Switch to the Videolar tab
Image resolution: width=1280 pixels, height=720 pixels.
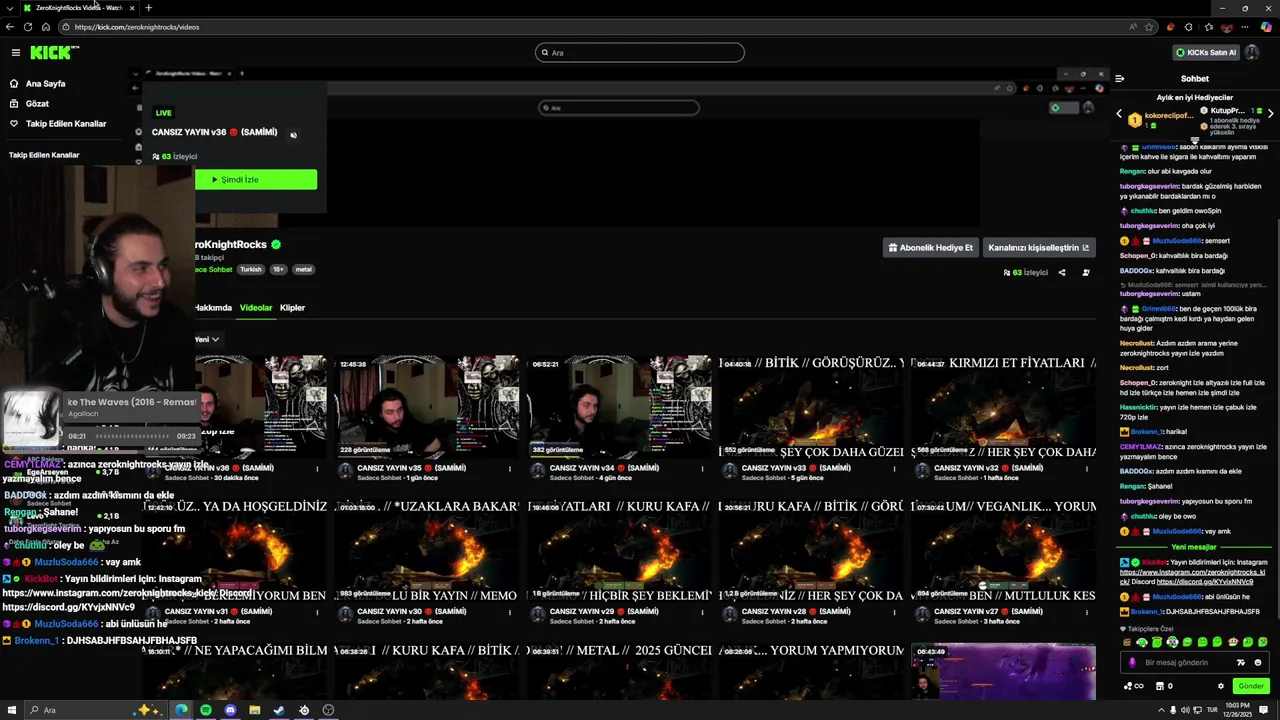pyautogui.click(x=256, y=308)
